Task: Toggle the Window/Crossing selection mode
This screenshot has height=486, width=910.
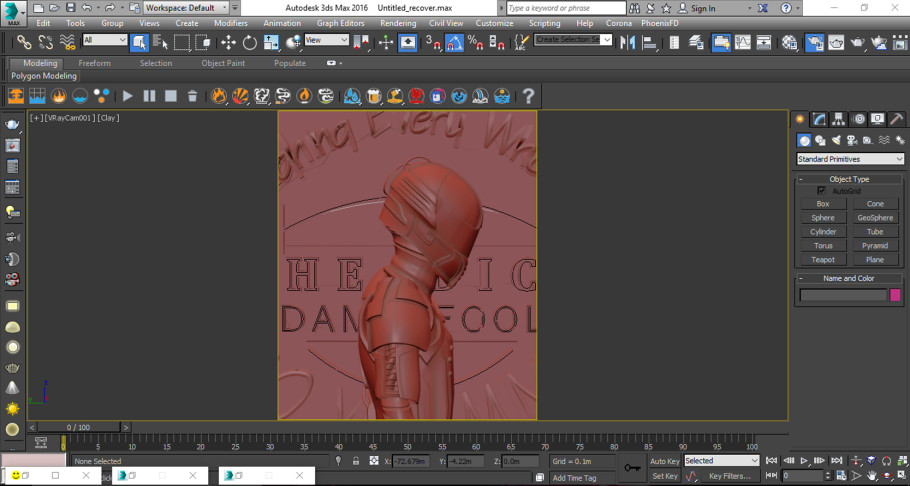Action: pyautogui.click(x=203, y=42)
